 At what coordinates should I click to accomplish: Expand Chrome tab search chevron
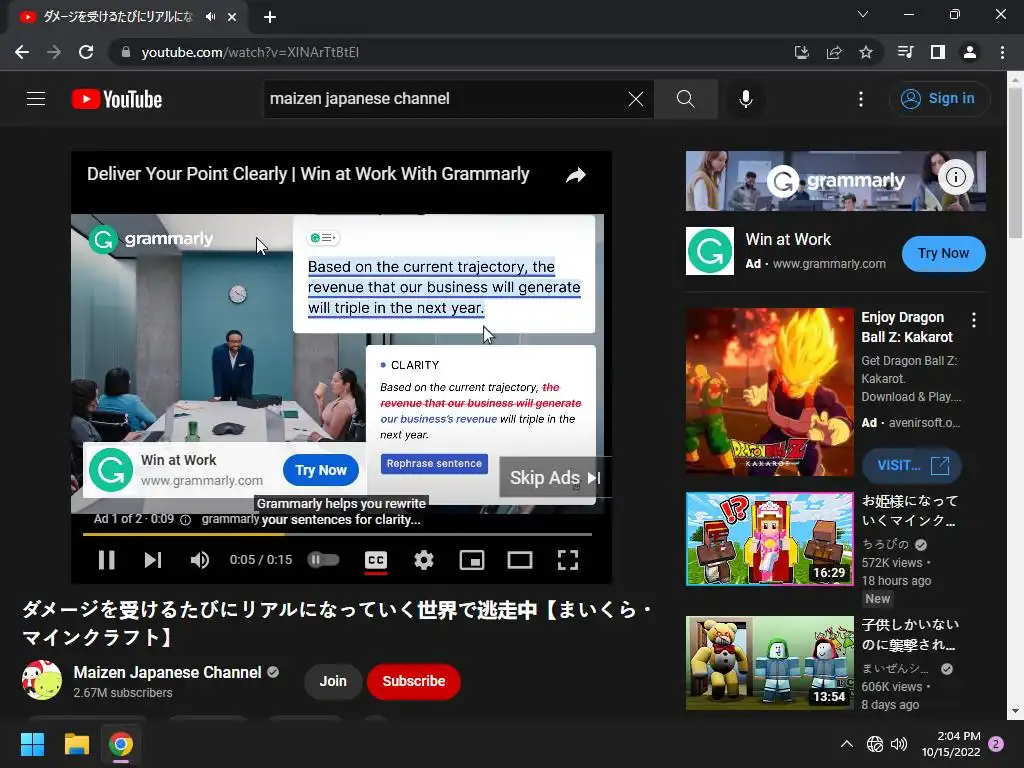point(863,14)
